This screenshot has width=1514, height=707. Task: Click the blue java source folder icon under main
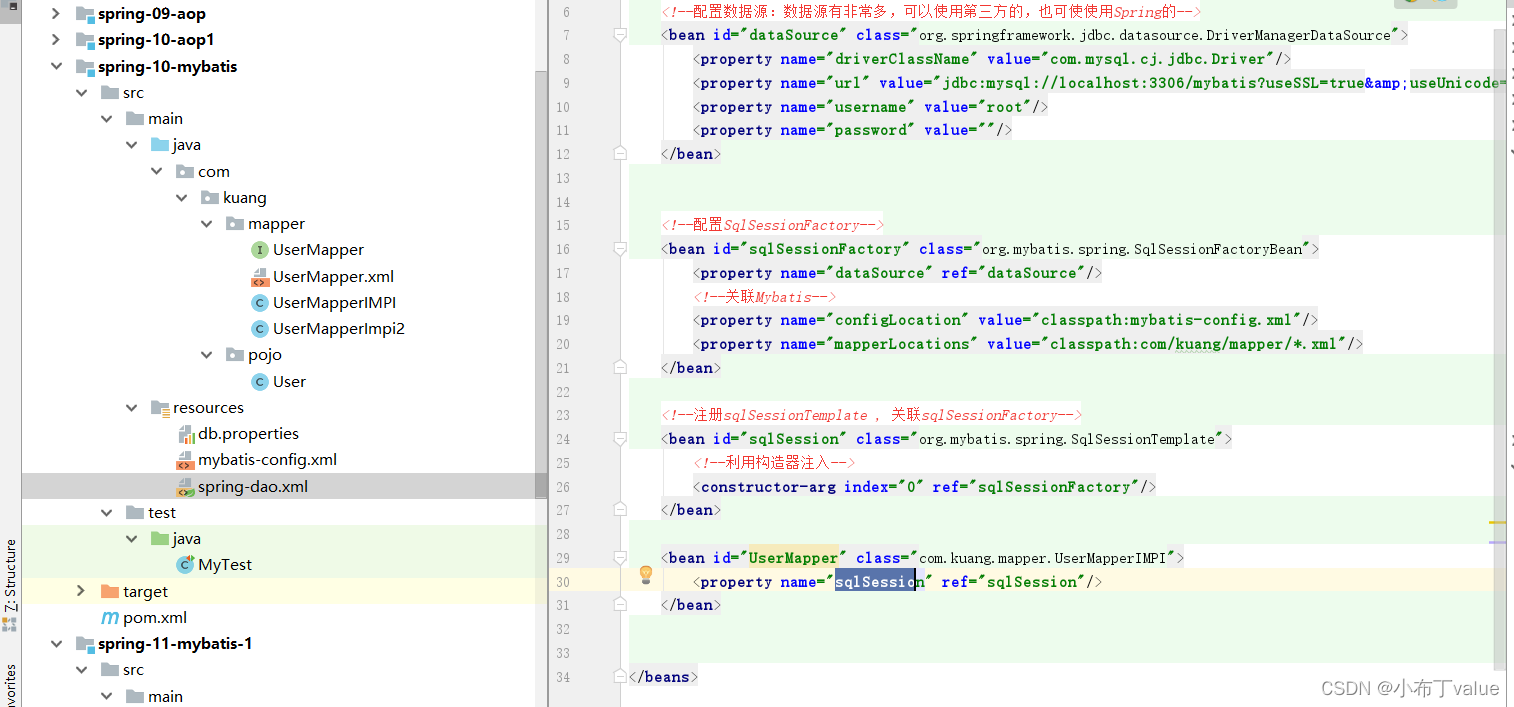pyautogui.click(x=160, y=145)
